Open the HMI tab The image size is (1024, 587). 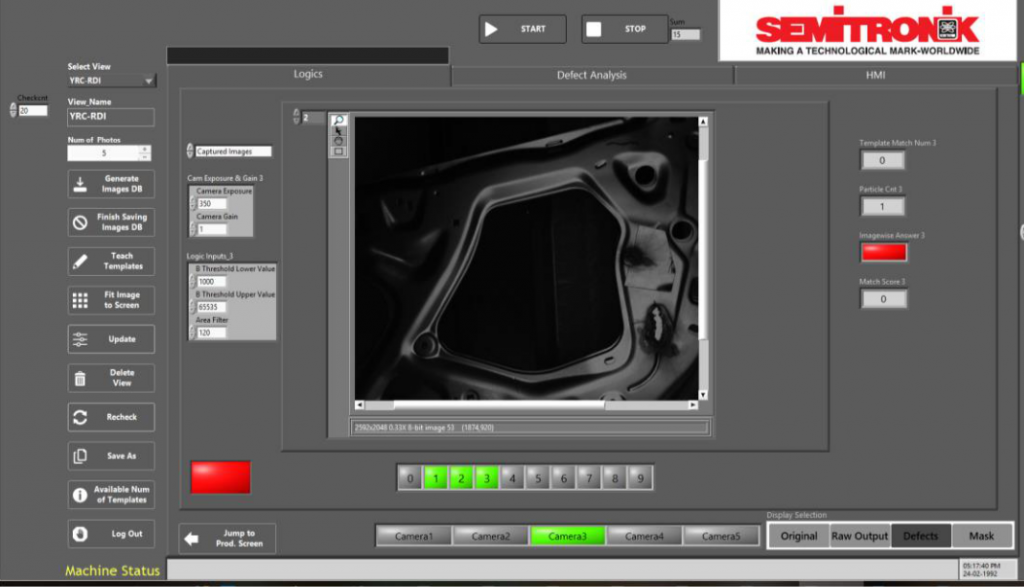[875, 75]
